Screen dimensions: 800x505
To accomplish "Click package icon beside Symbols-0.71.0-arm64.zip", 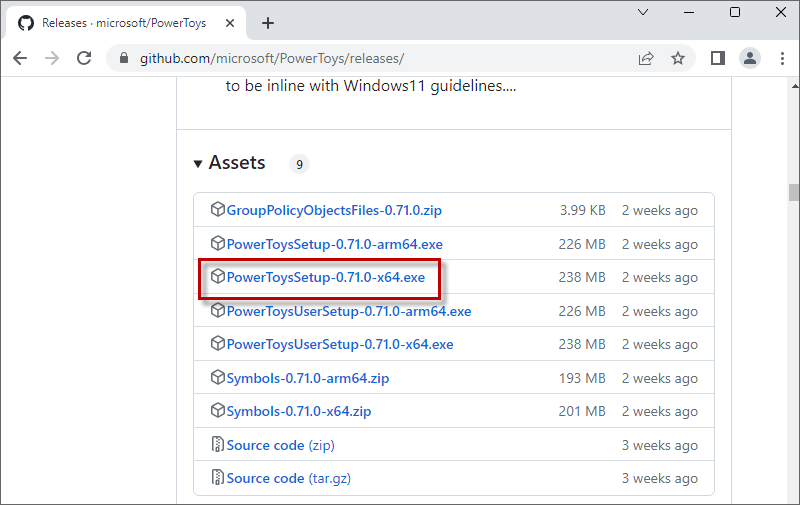I will [218, 377].
